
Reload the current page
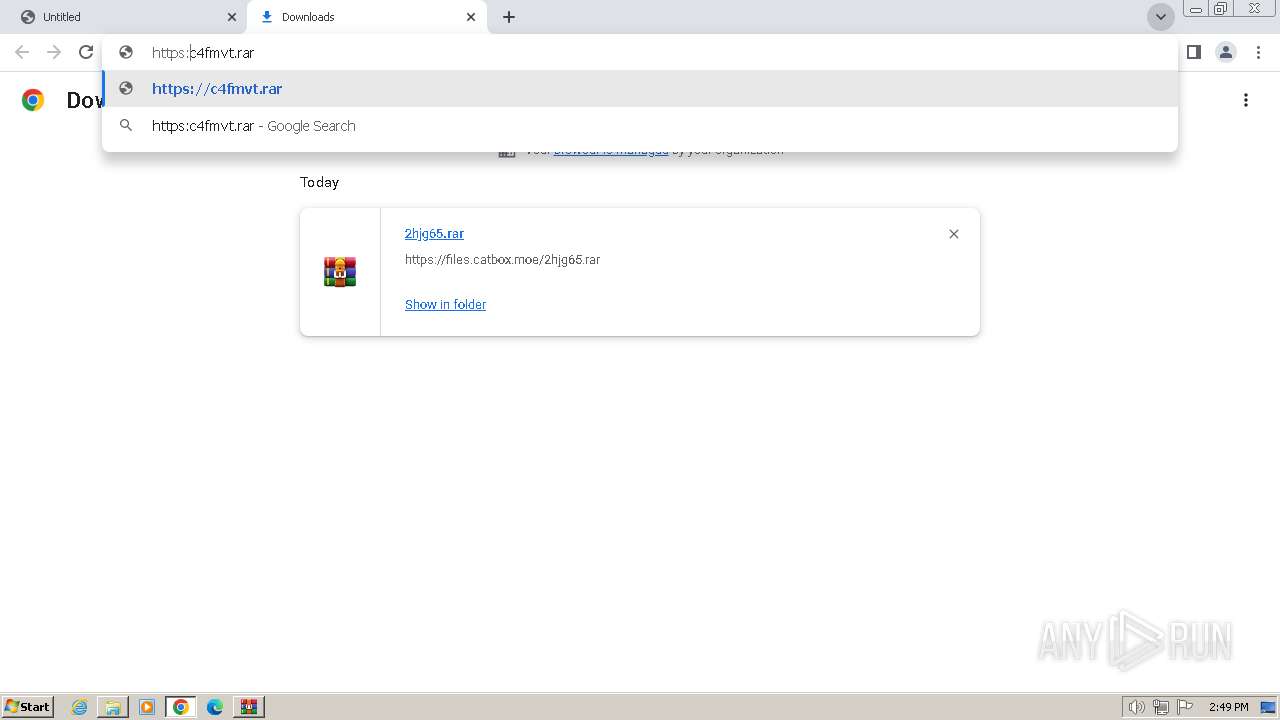(86, 52)
